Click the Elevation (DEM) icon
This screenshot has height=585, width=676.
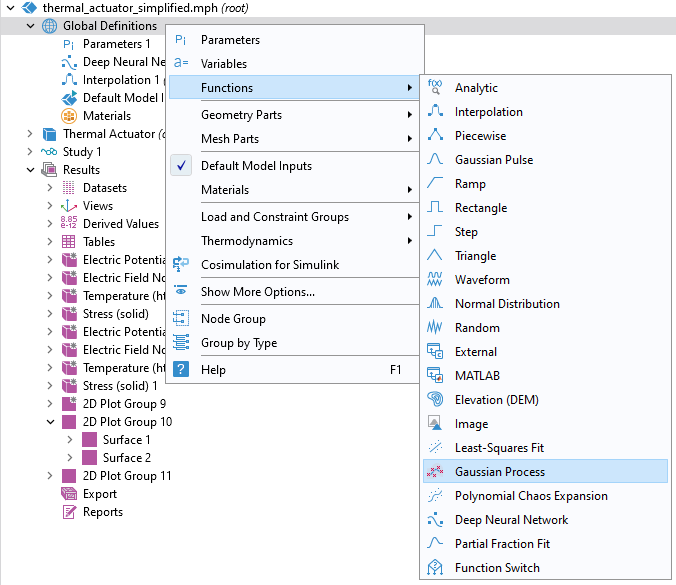435,400
